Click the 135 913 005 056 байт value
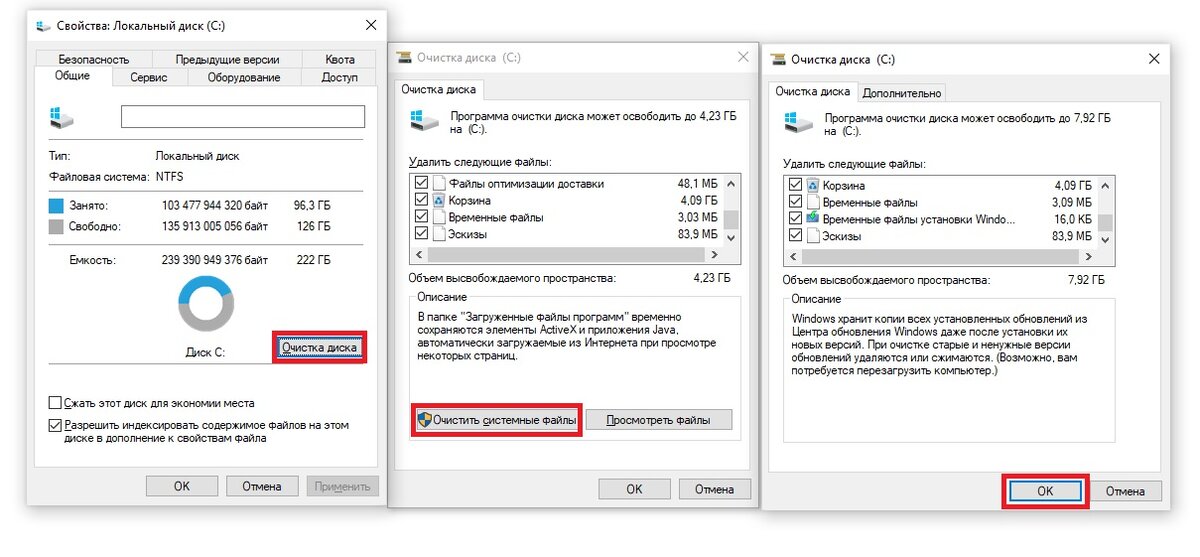This screenshot has height=557, width=1200. pos(215,226)
